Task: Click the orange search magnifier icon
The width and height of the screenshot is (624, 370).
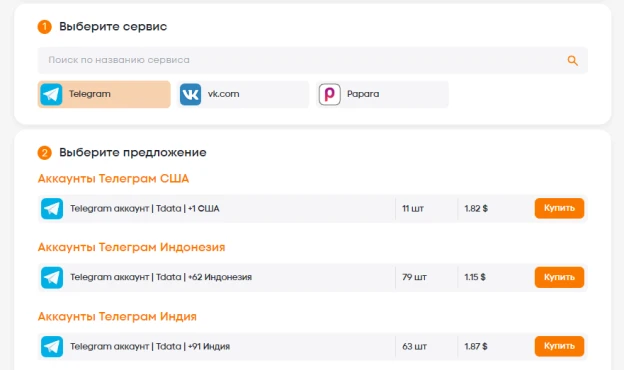Action: tap(572, 60)
